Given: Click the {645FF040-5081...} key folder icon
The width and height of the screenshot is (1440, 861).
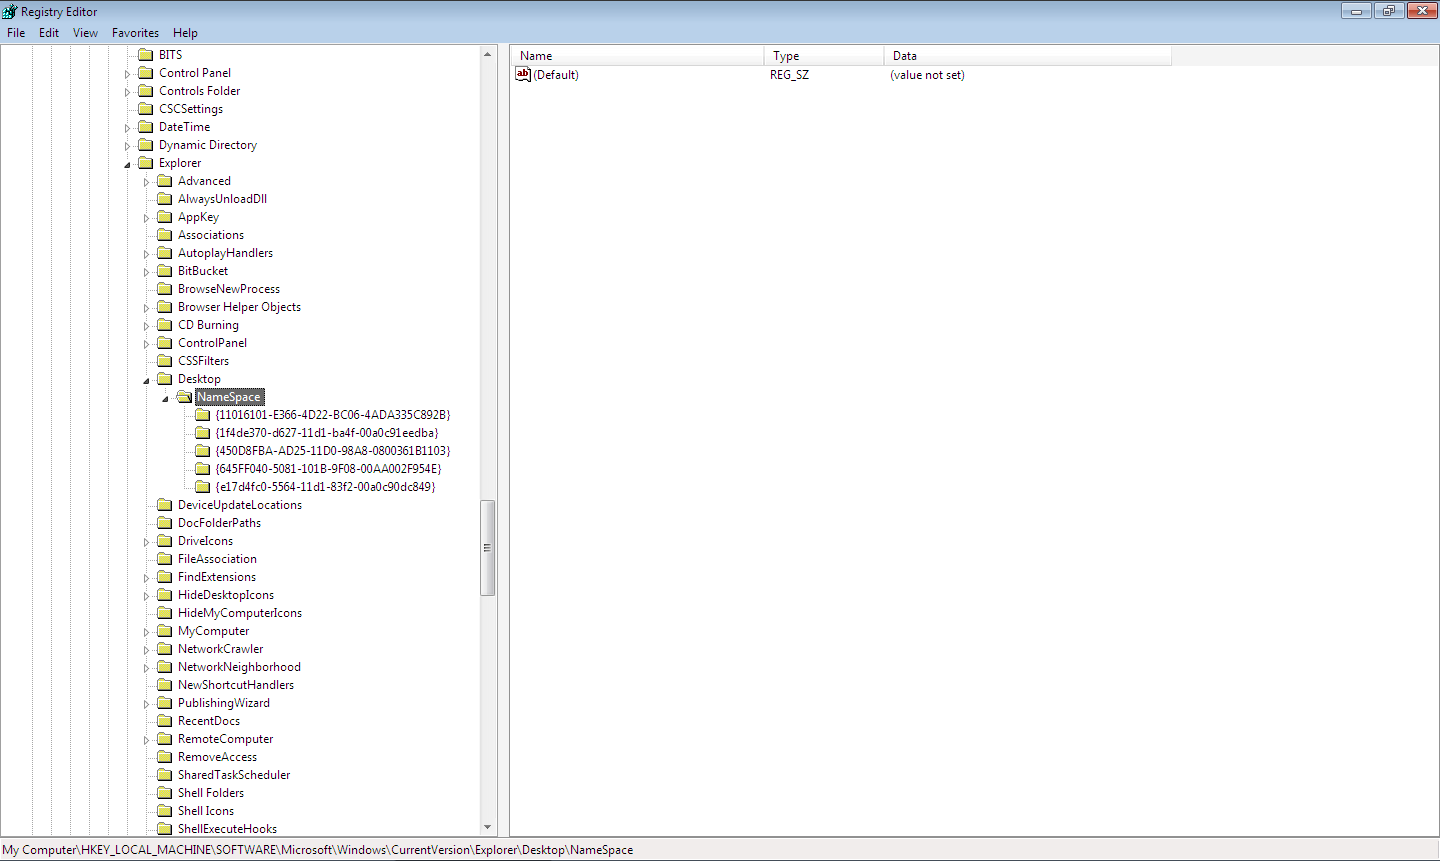Looking at the screenshot, I should pyautogui.click(x=203, y=469).
